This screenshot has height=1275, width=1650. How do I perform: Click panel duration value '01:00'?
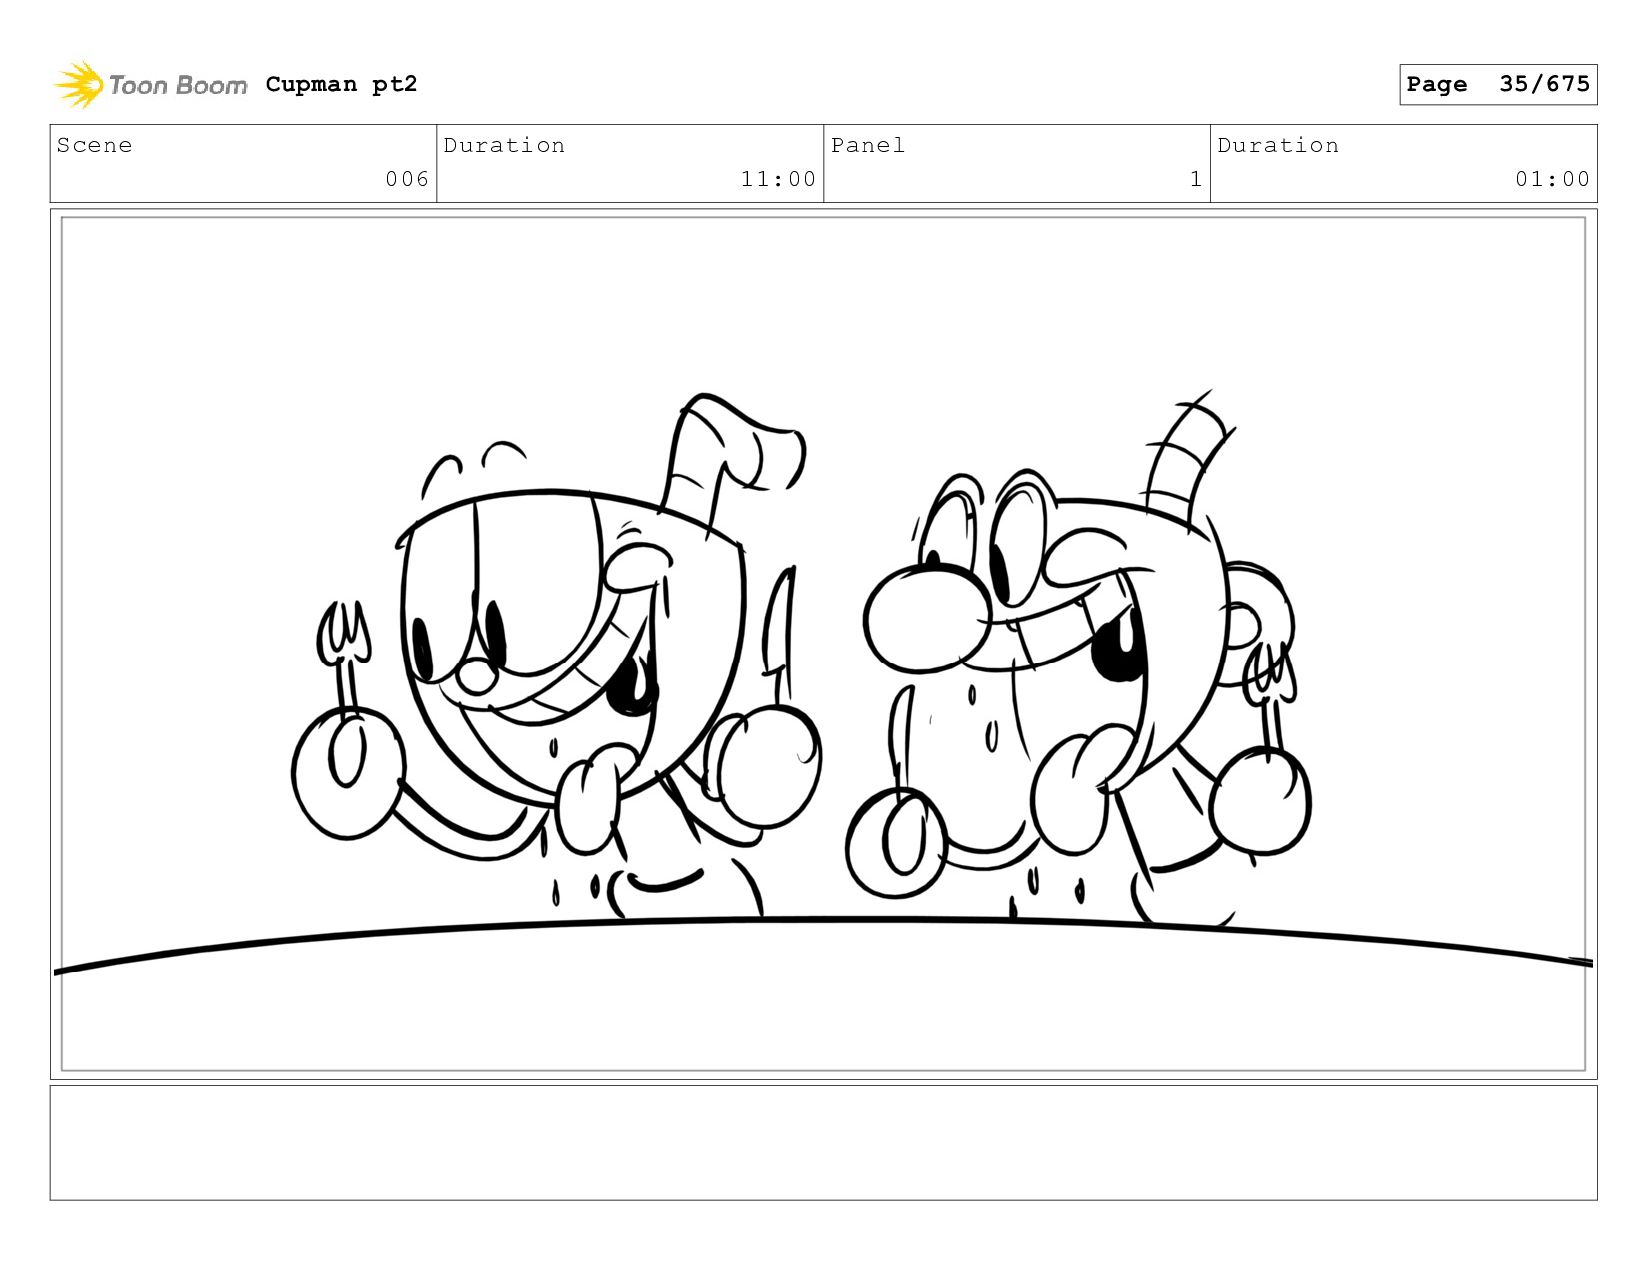pos(1552,179)
